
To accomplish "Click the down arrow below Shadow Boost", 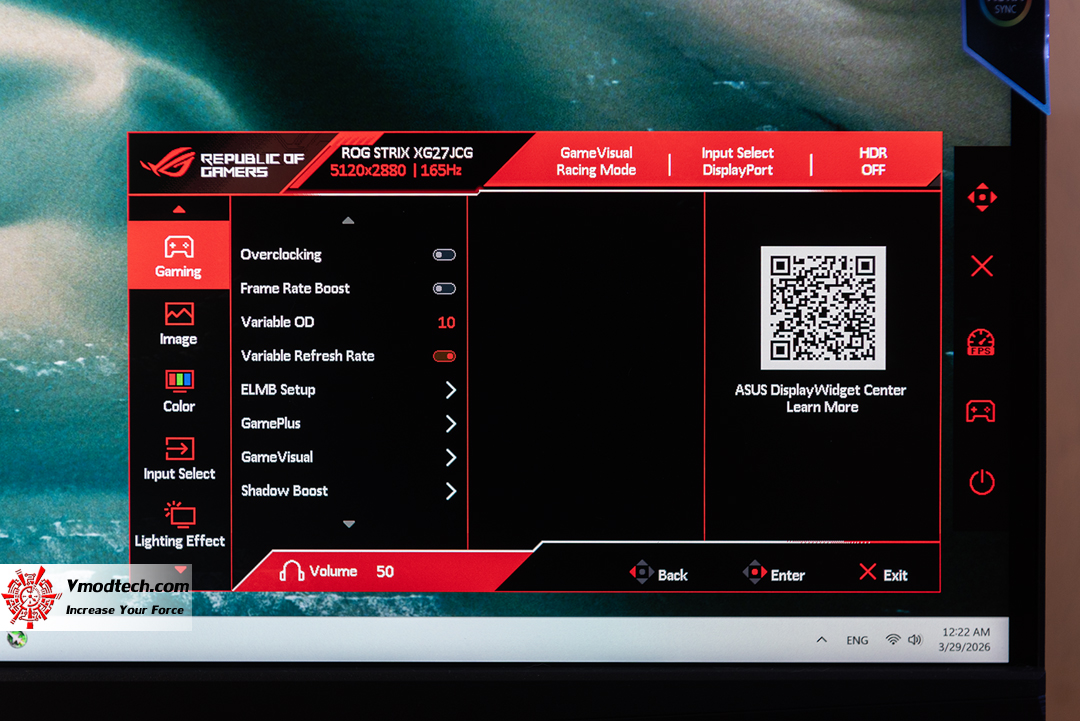I will click(x=349, y=524).
